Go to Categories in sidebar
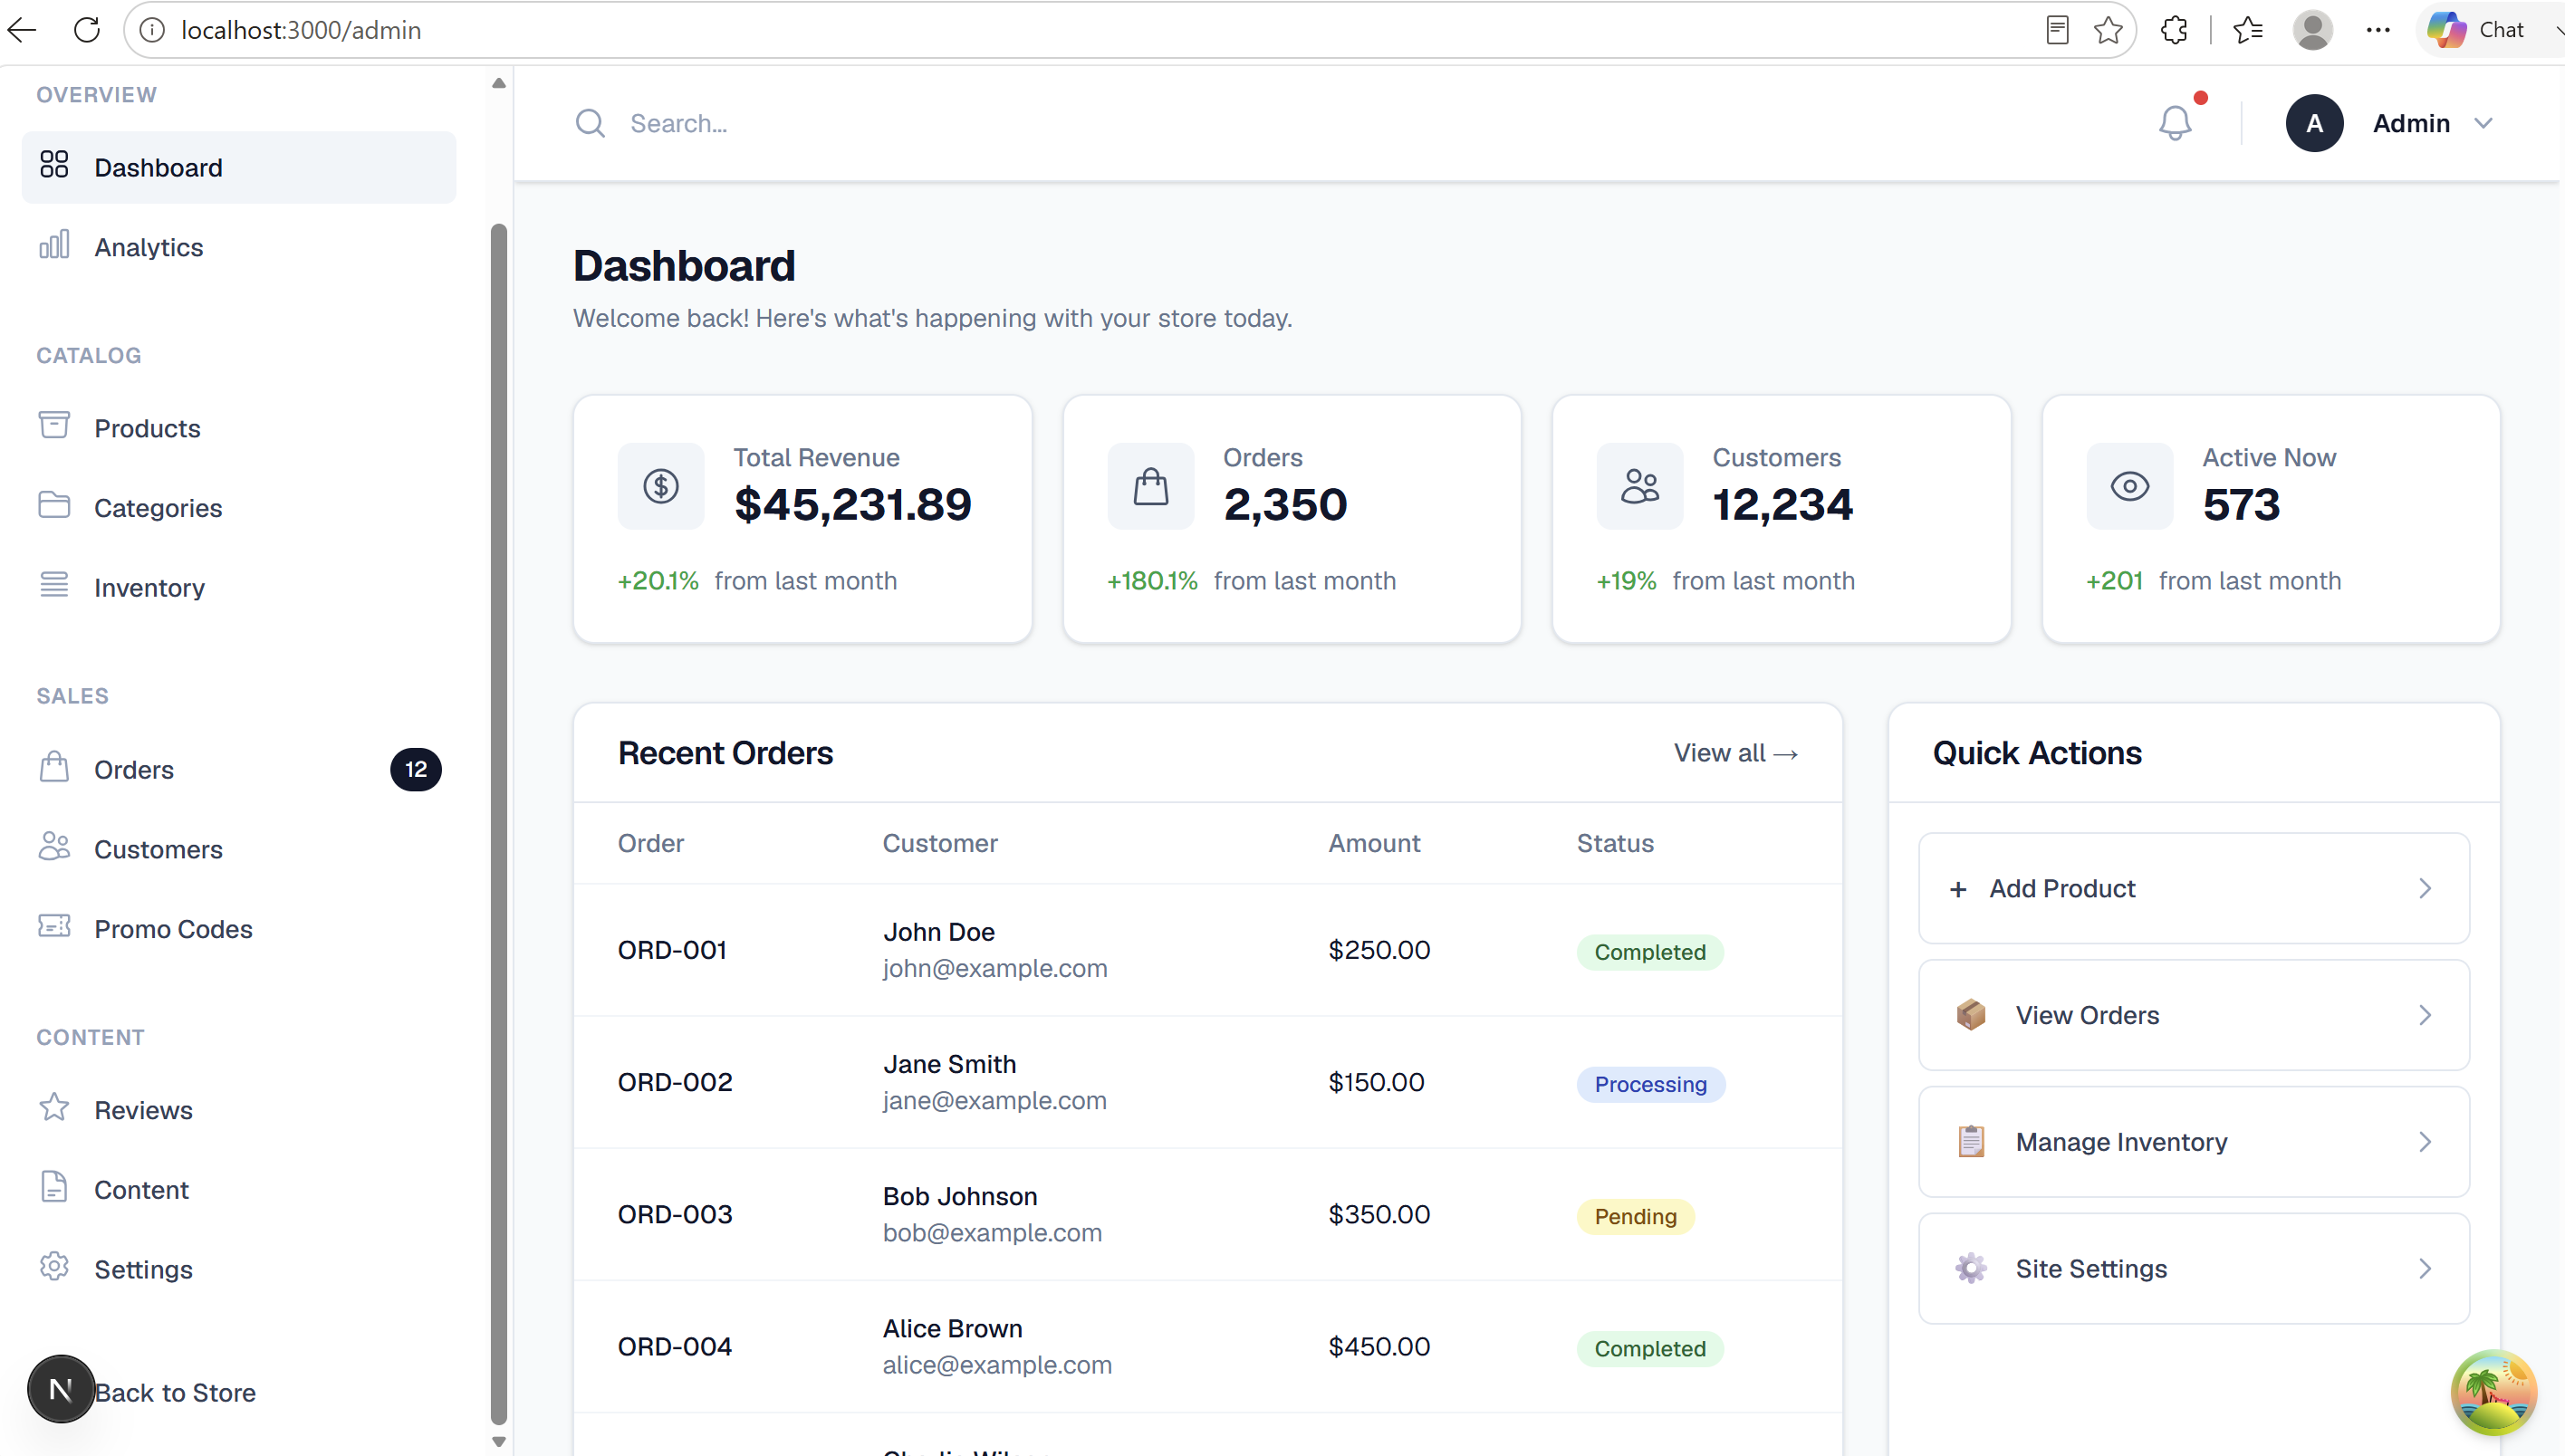Viewport: 2565px width, 1456px height. tap(239, 508)
